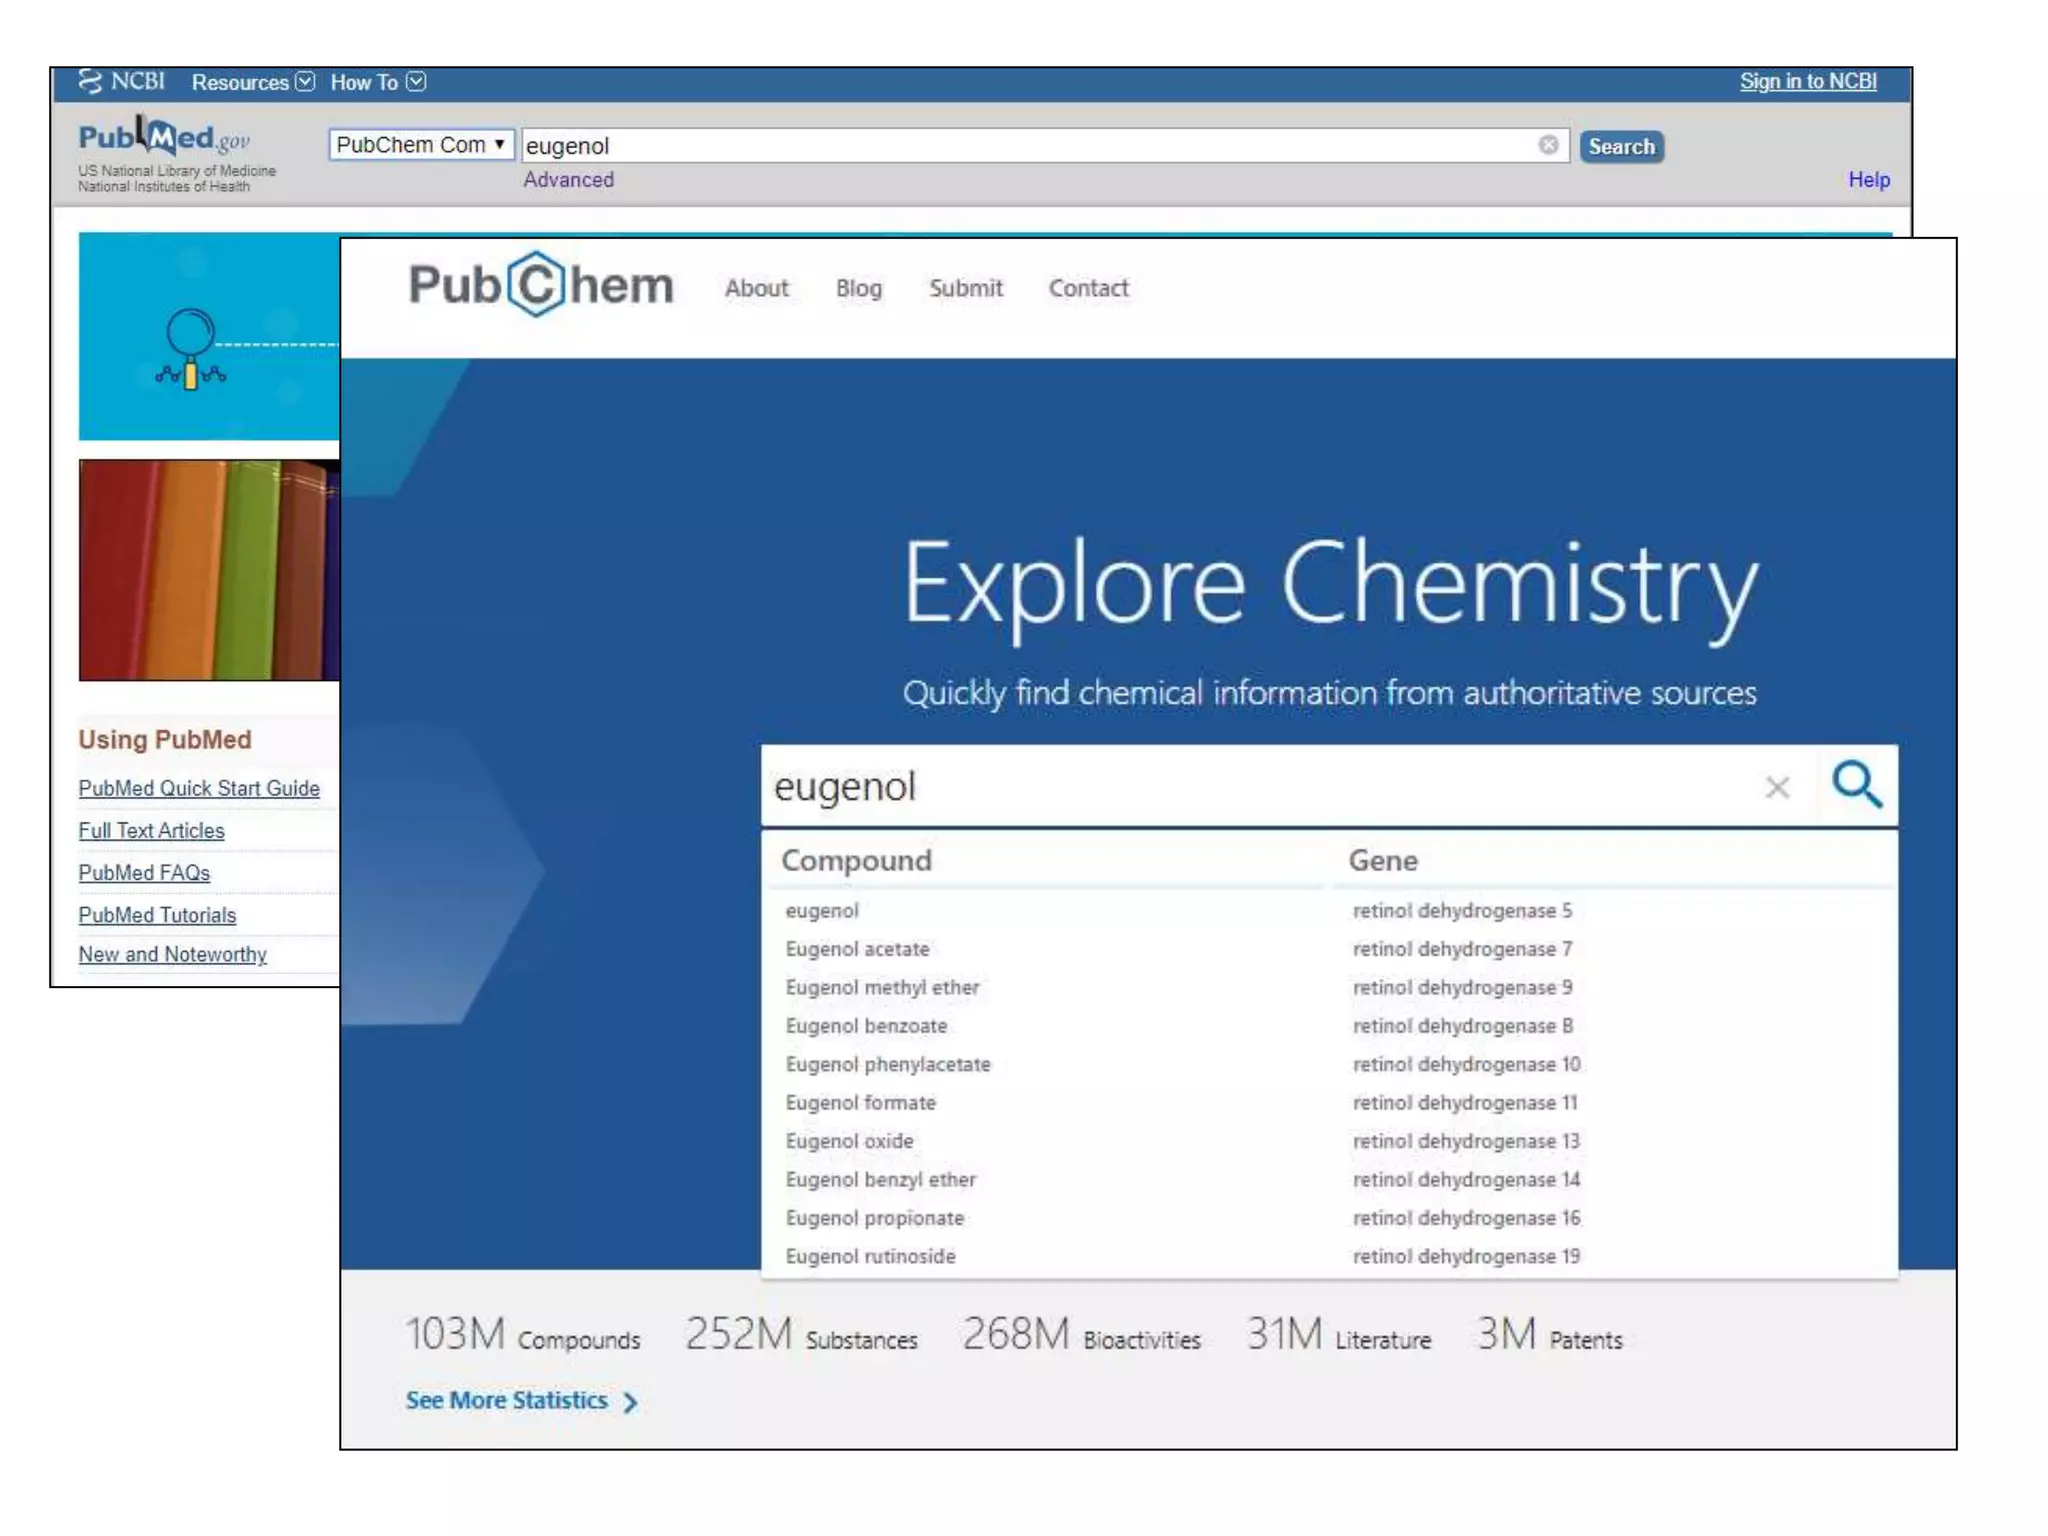Open PubMed Quick Start Guide link
2048x1536 pixels.
pos(199,788)
